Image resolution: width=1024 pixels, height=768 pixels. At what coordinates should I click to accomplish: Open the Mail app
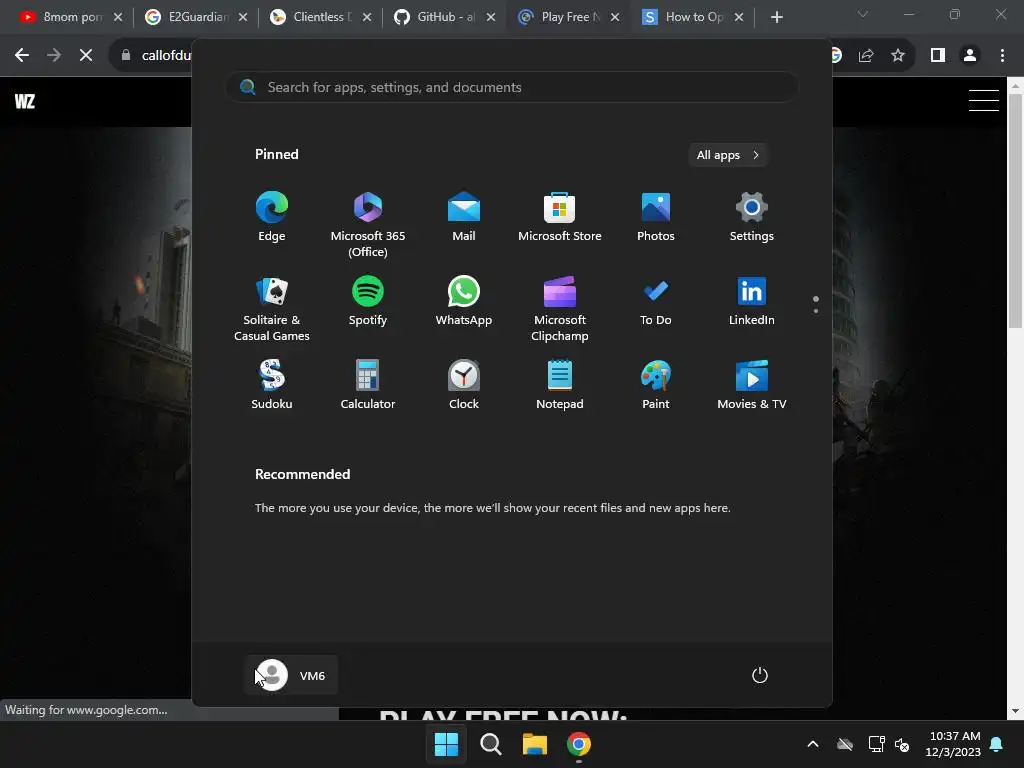pyautogui.click(x=464, y=218)
